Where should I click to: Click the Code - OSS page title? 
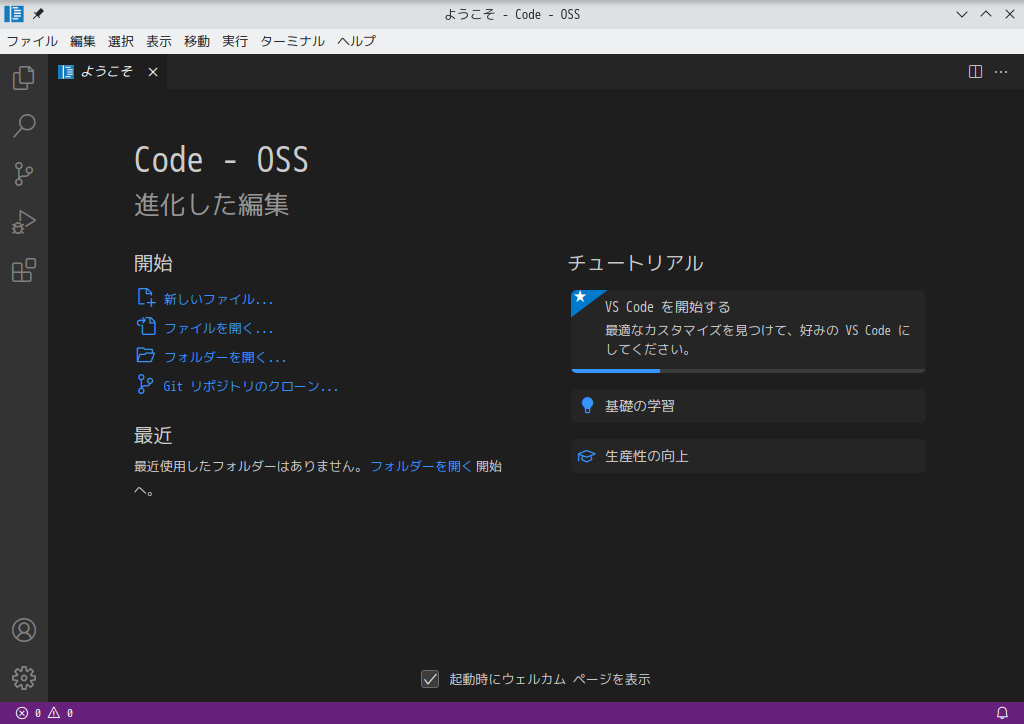[221, 160]
